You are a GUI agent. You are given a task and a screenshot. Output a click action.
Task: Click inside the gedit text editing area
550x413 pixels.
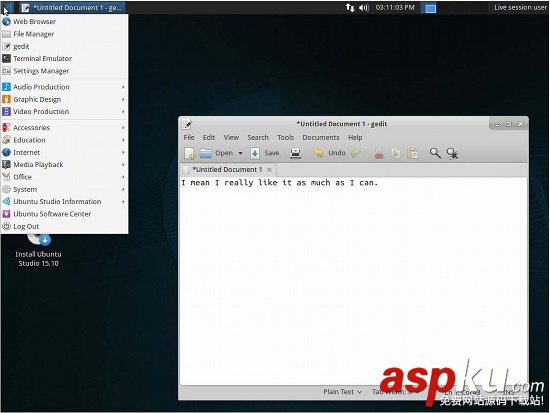pos(354,281)
